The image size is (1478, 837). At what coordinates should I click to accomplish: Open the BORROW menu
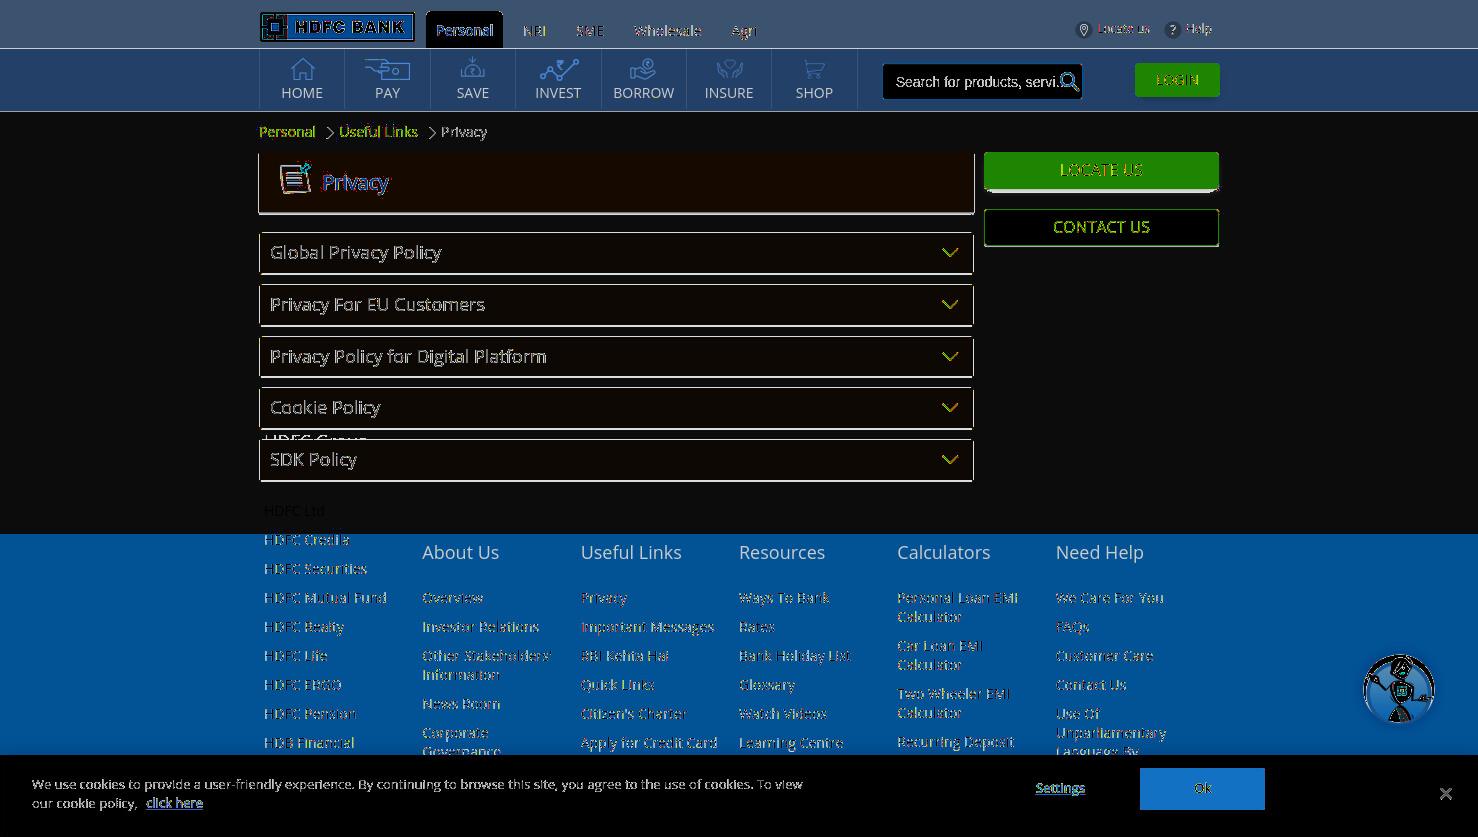click(x=643, y=80)
